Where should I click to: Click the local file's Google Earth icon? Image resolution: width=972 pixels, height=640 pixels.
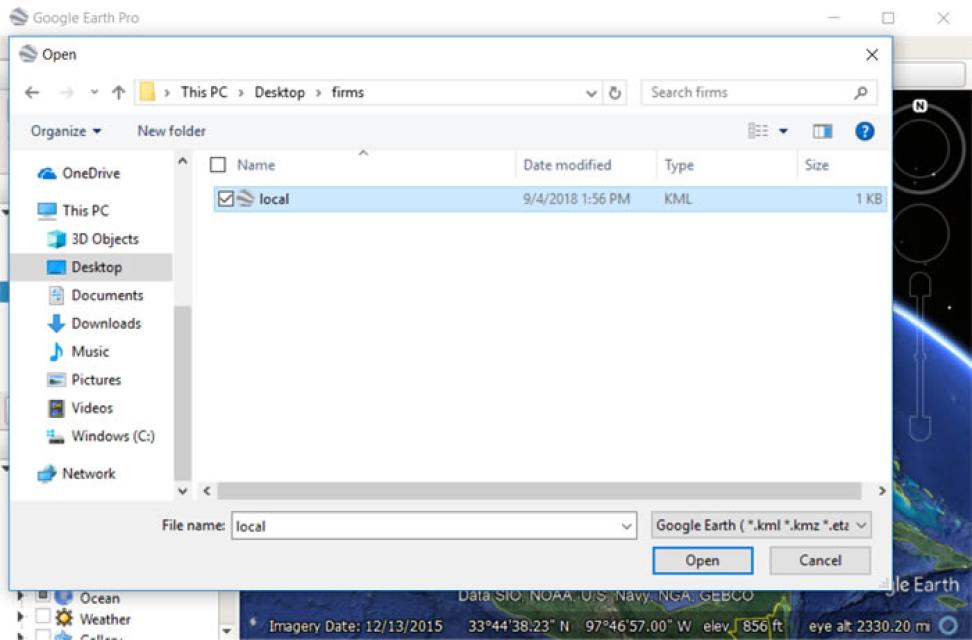click(246, 198)
